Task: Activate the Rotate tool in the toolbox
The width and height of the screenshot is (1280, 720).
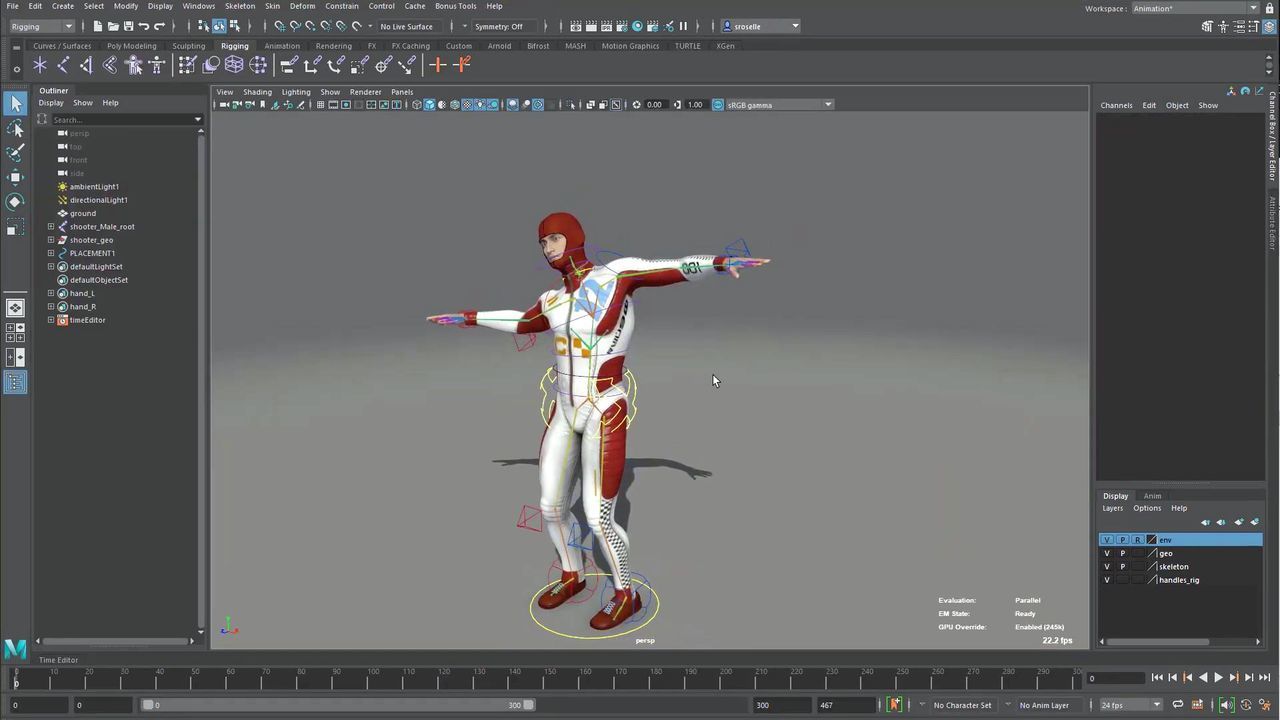Action: coord(15,202)
